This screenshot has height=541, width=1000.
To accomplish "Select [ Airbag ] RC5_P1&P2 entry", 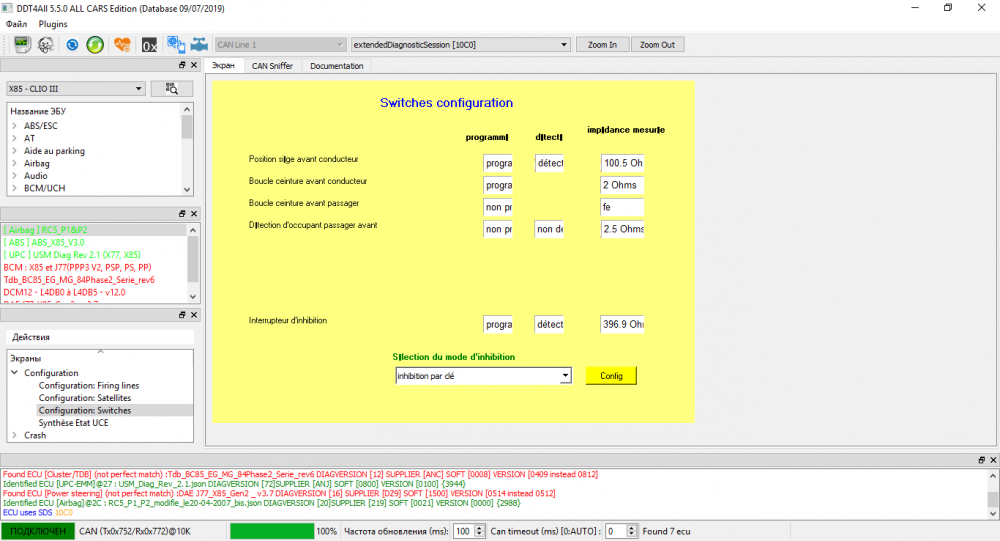I will pos(46,230).
